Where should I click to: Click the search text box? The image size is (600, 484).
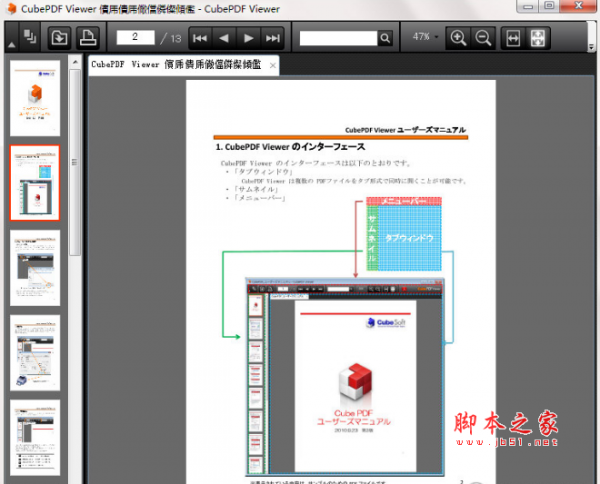(x=337, y=38)
